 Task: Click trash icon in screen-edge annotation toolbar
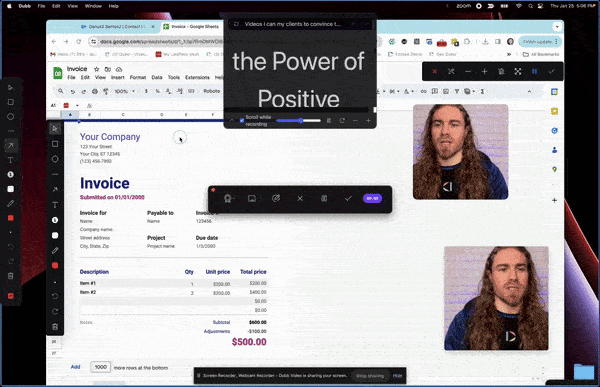[x=11, y=276]
